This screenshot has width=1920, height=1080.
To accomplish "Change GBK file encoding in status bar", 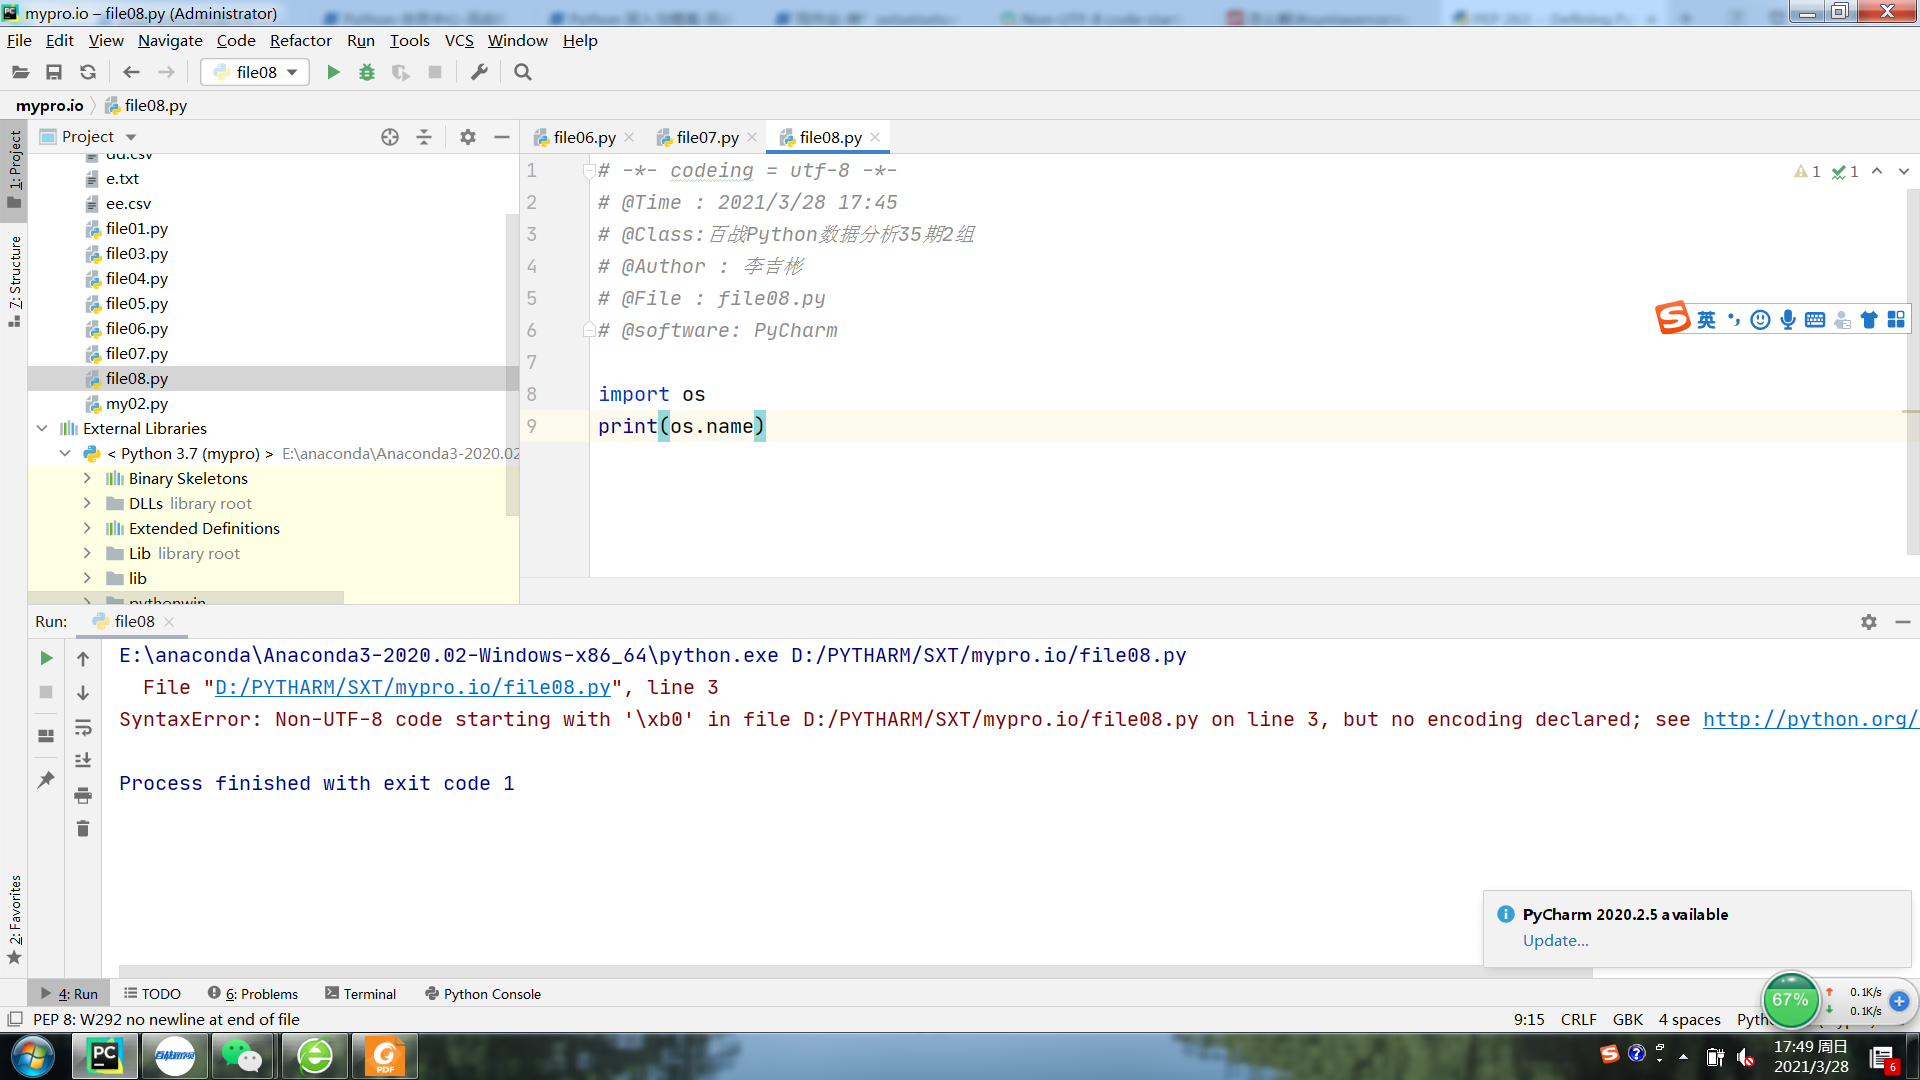I will tap(1628, 1019).
